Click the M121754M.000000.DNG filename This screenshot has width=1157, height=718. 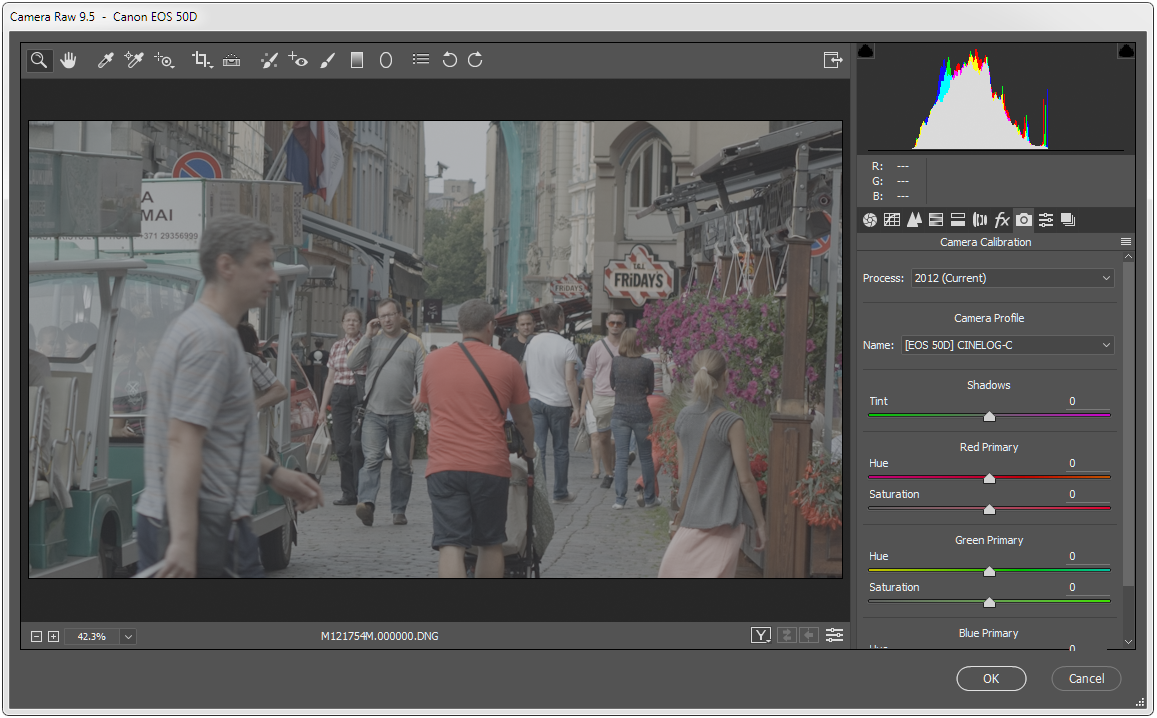click(x=379, y=636)
